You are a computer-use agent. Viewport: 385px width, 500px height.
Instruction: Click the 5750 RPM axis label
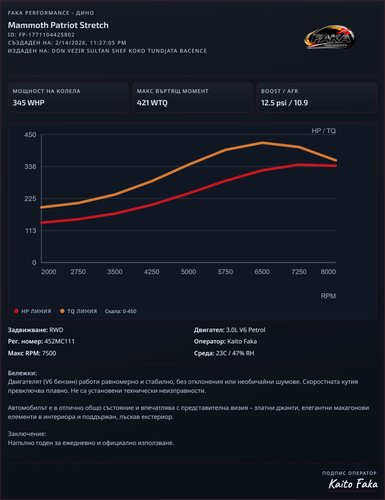click(225, 272)
